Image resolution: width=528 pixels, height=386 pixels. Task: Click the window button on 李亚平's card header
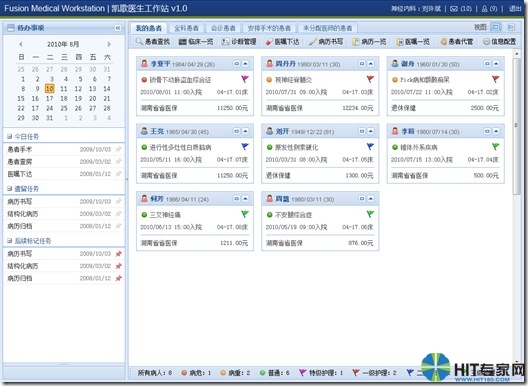pos(237,64)
